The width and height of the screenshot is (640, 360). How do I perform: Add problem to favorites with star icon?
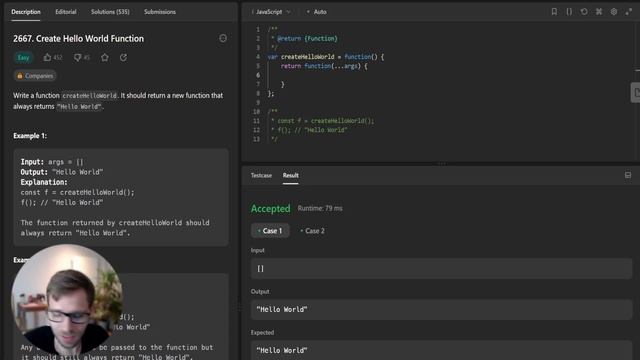coord(105,58)
